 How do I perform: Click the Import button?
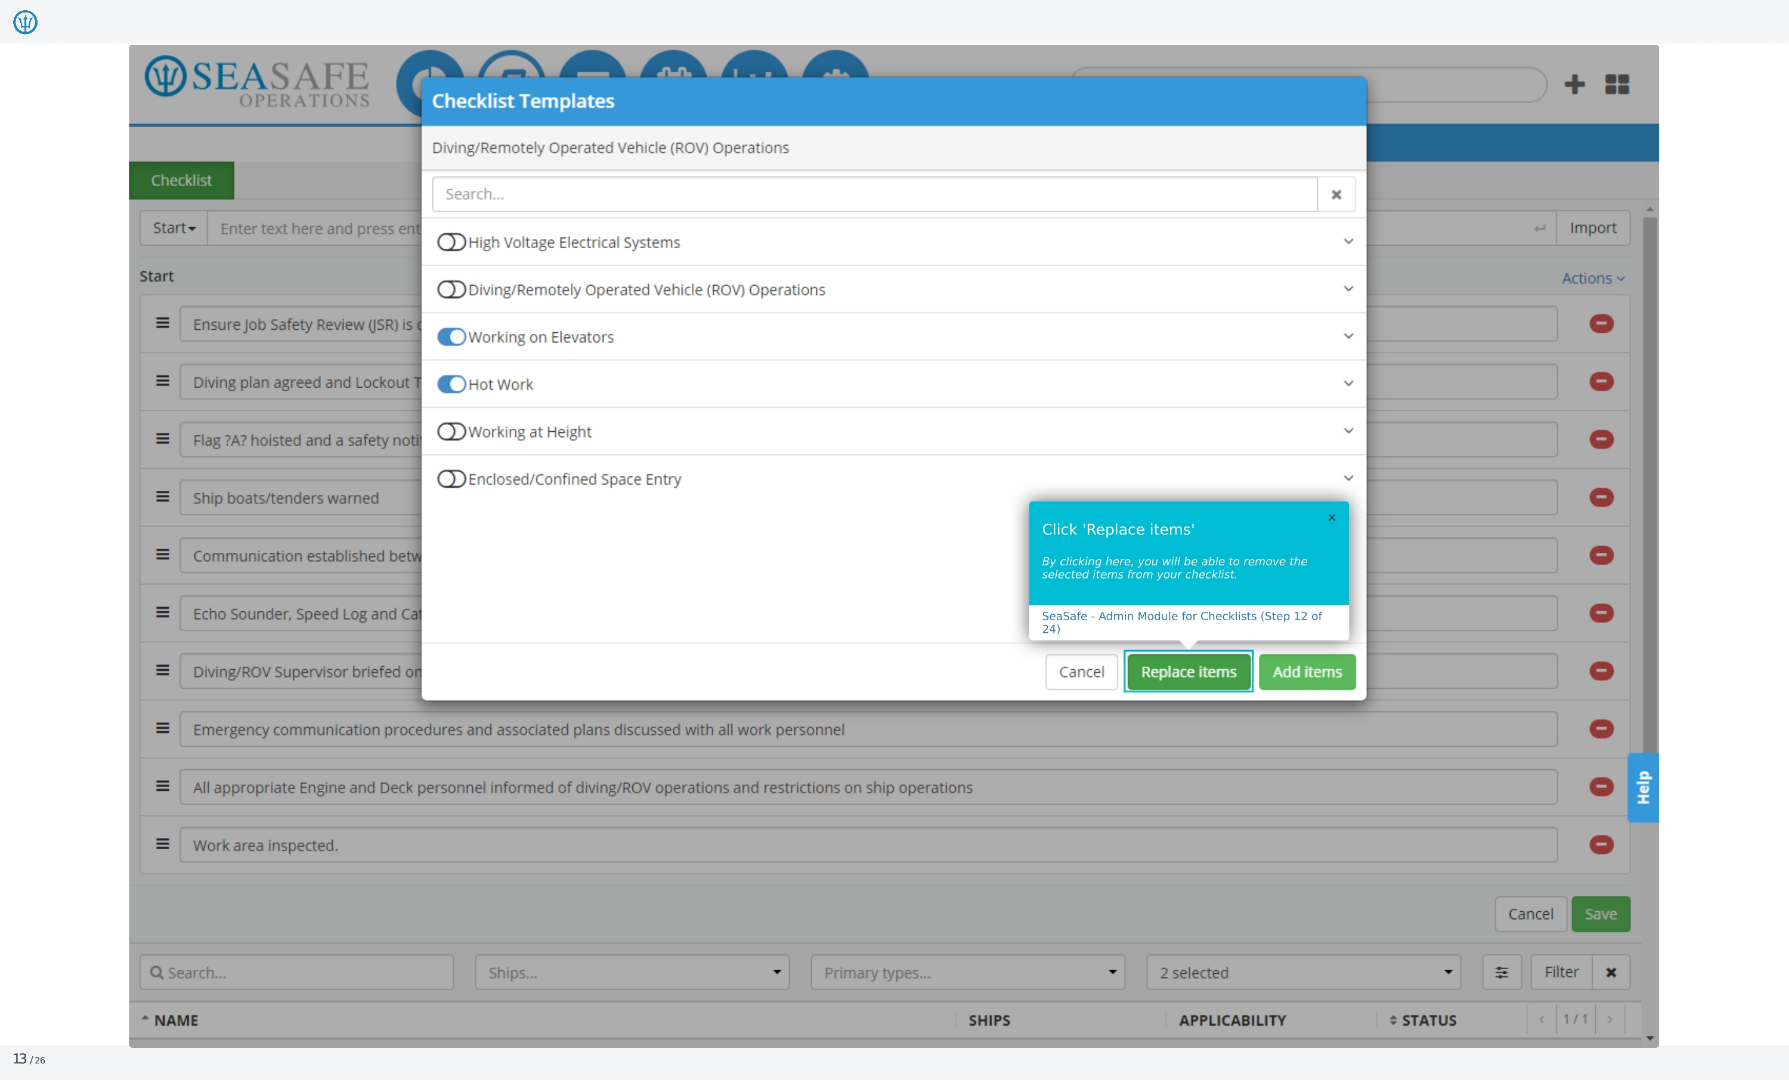tap(1593, 228)
